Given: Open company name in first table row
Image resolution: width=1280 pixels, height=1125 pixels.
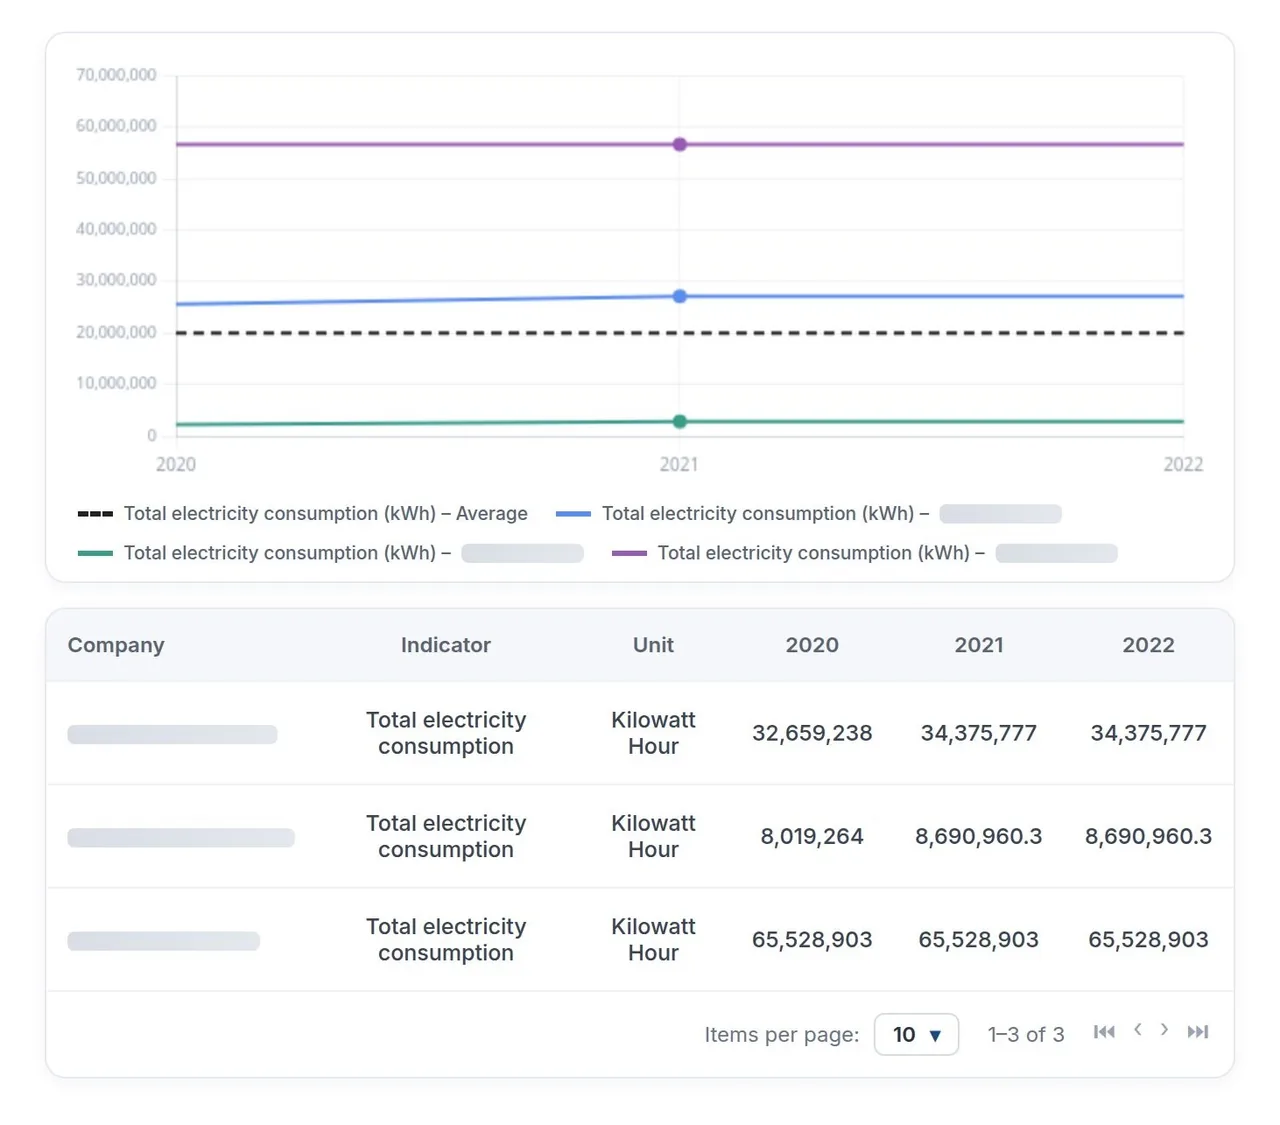Looking at the screenshot, I should pos(172,735).
